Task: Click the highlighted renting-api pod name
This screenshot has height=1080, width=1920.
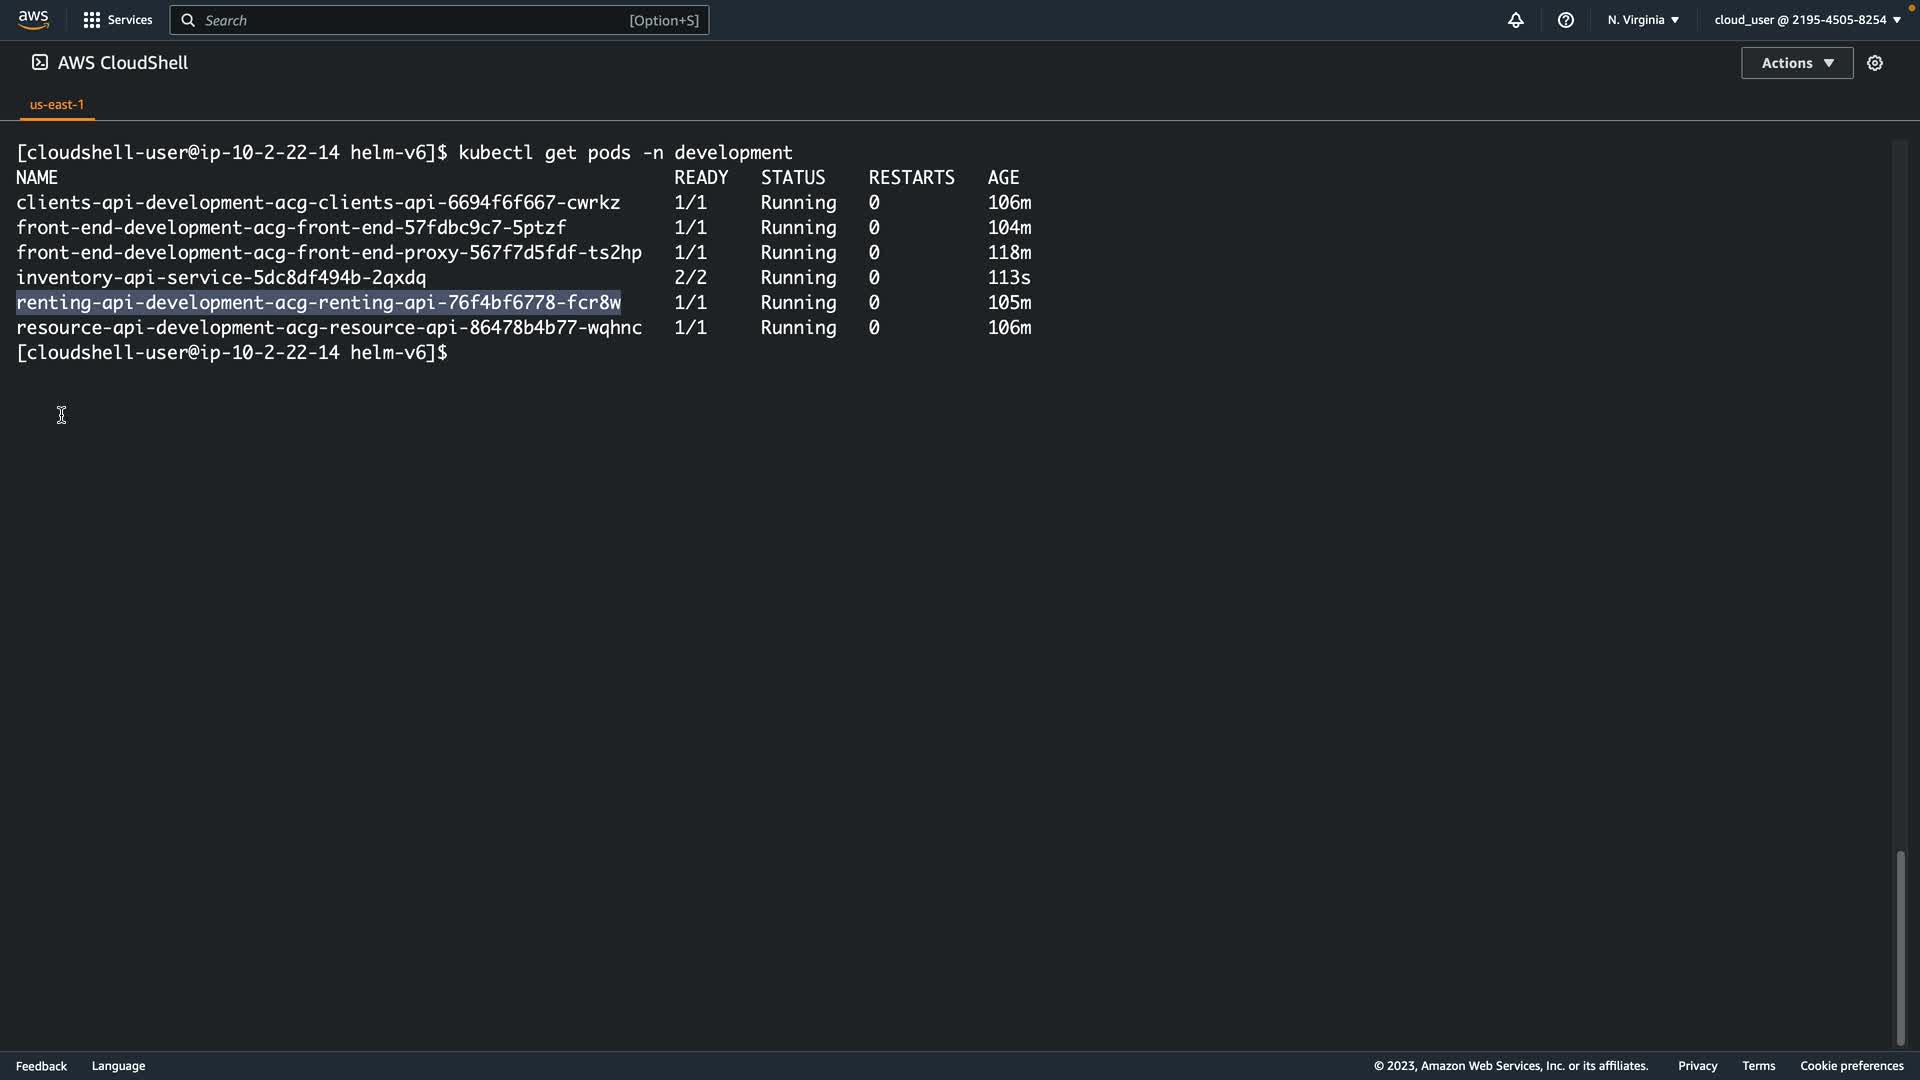Action: click(318, 303)
